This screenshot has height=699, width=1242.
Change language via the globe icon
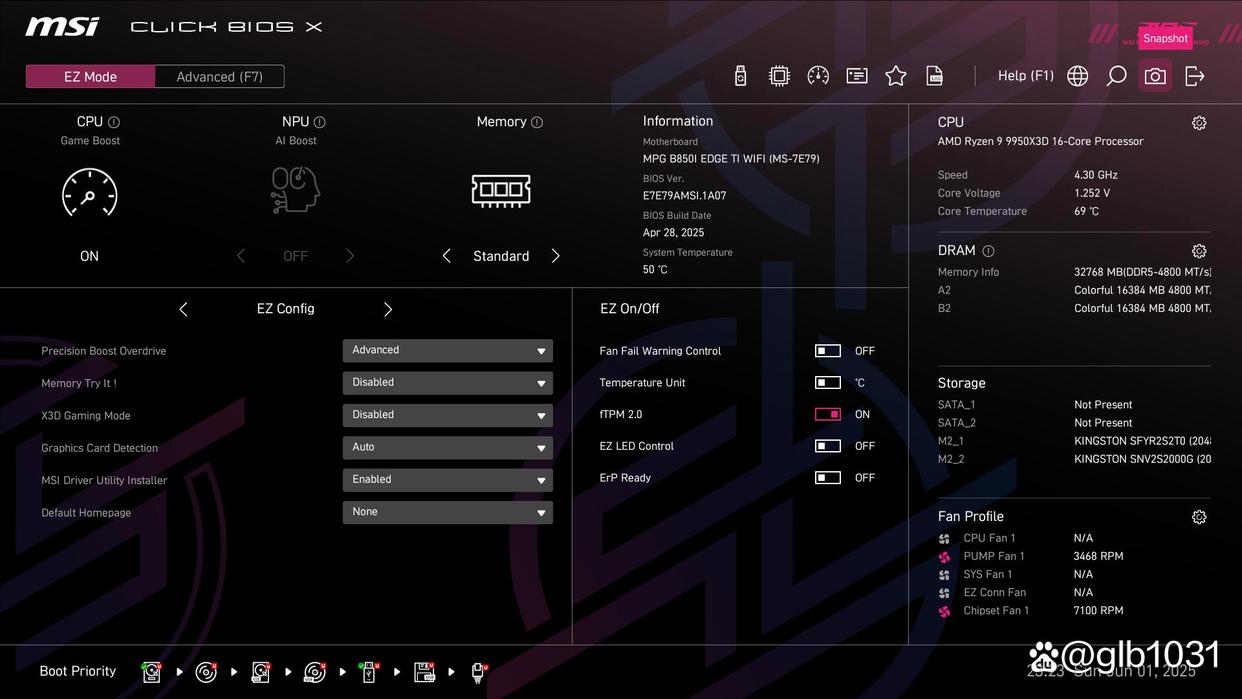pyautogui.click(x=1077, y=76)
